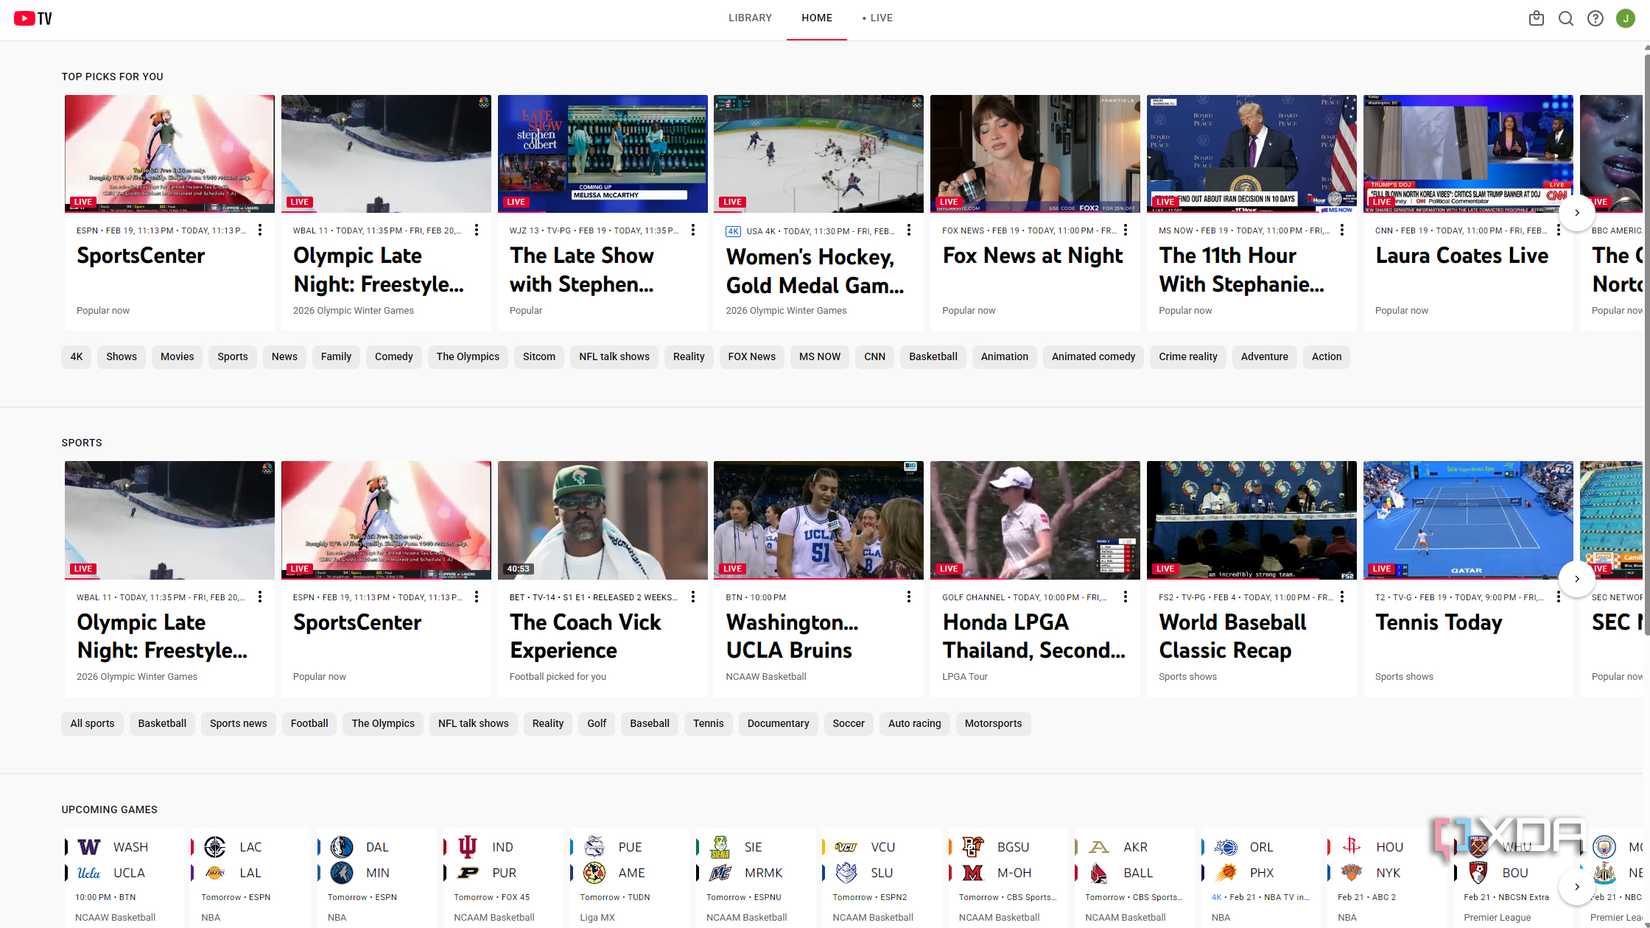Open the Honda LPGA Thailand title
The height and width of the screenshot is (928, 1650).
click(1034, 636)
